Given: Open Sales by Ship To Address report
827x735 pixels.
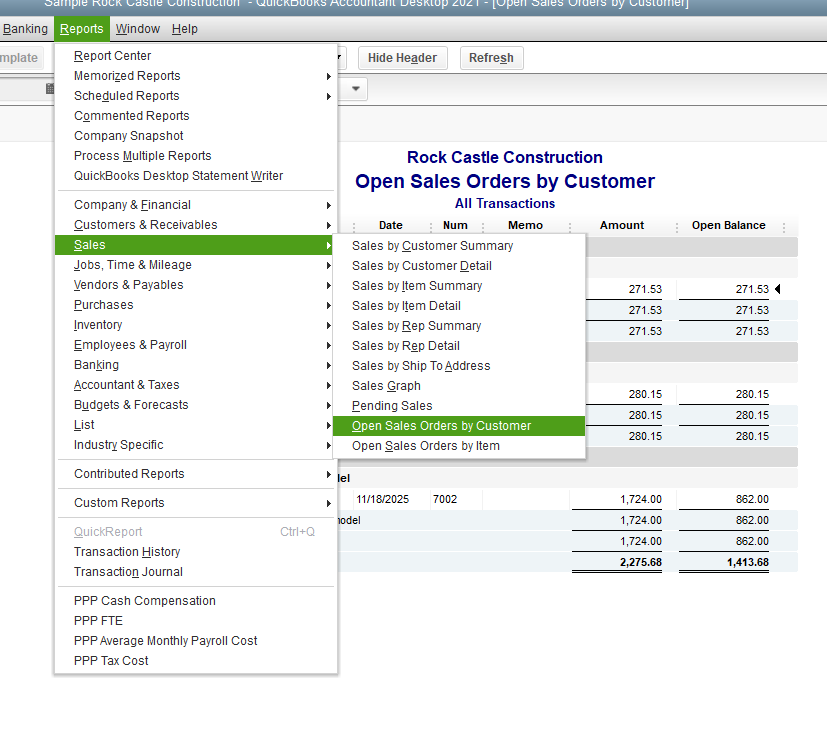Looking at the screenshot, I should pos(459,366).
